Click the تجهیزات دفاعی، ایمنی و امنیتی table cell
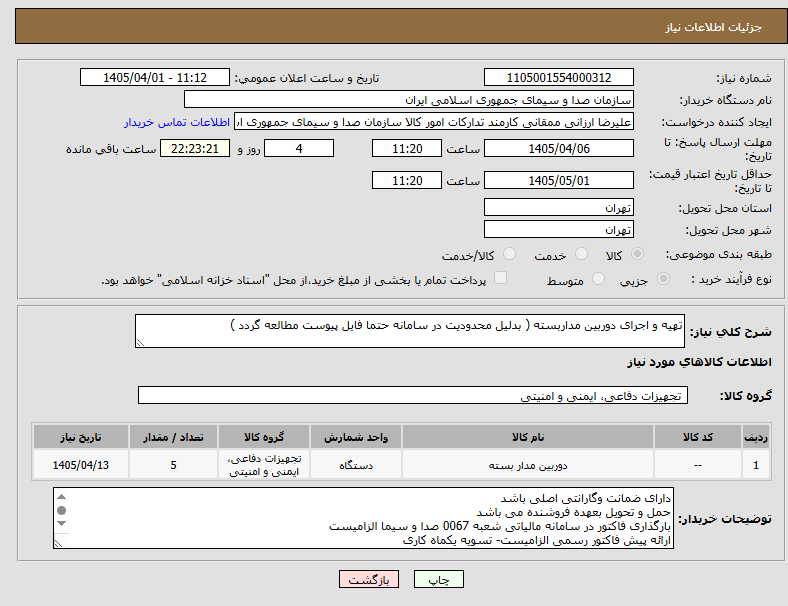Image resolution: width=788 pixels, height=606 pixels. [x=264, y=465]
